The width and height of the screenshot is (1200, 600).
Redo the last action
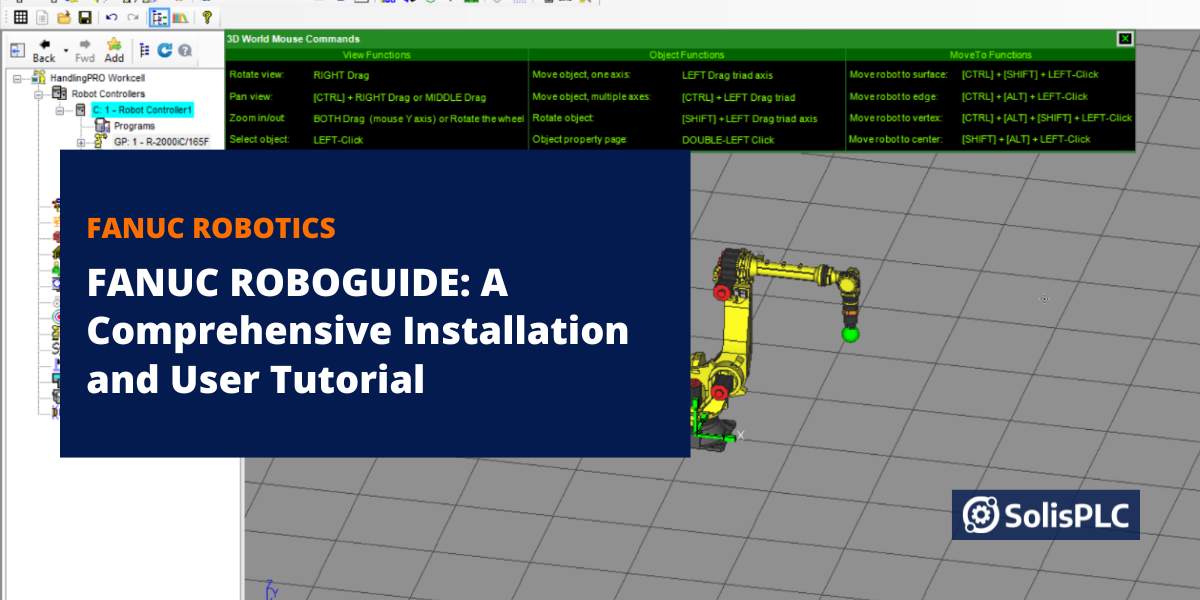pyautogui.click(x=133, y=17)
